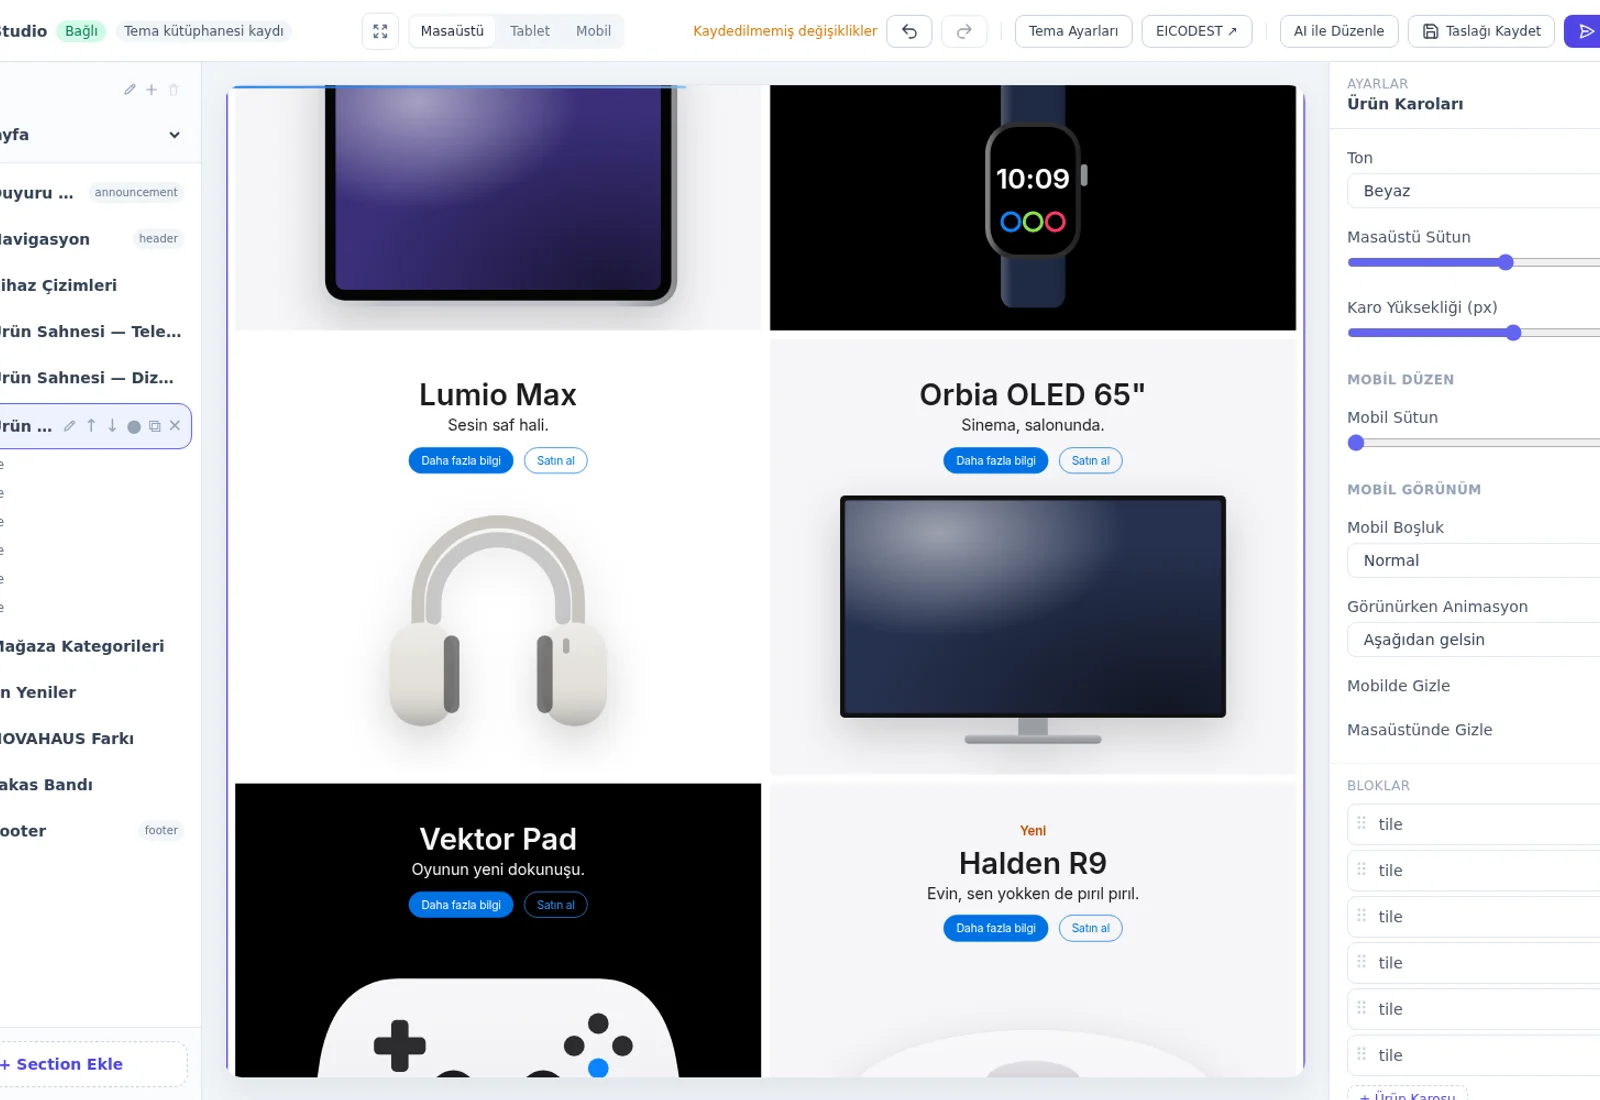Click Satın al under Vektor Pad
The image size is (1600, 1100).
[556, 905]
